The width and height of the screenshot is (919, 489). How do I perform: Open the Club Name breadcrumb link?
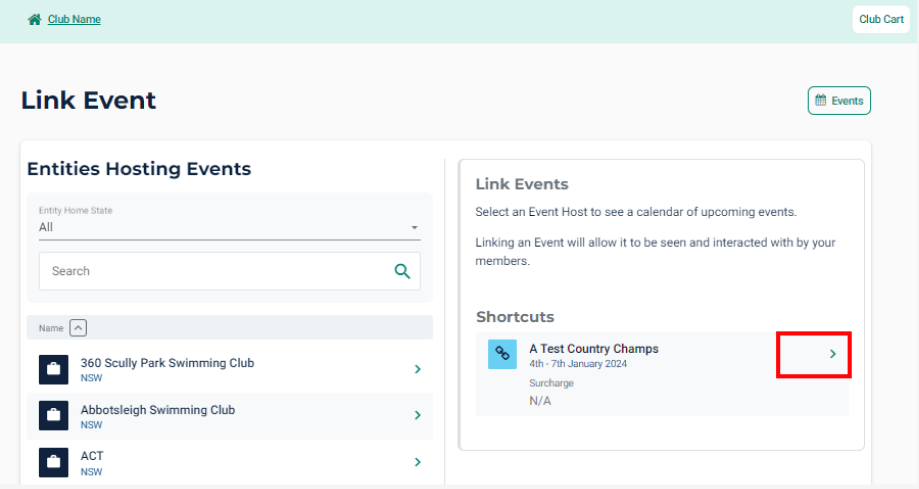74,19
